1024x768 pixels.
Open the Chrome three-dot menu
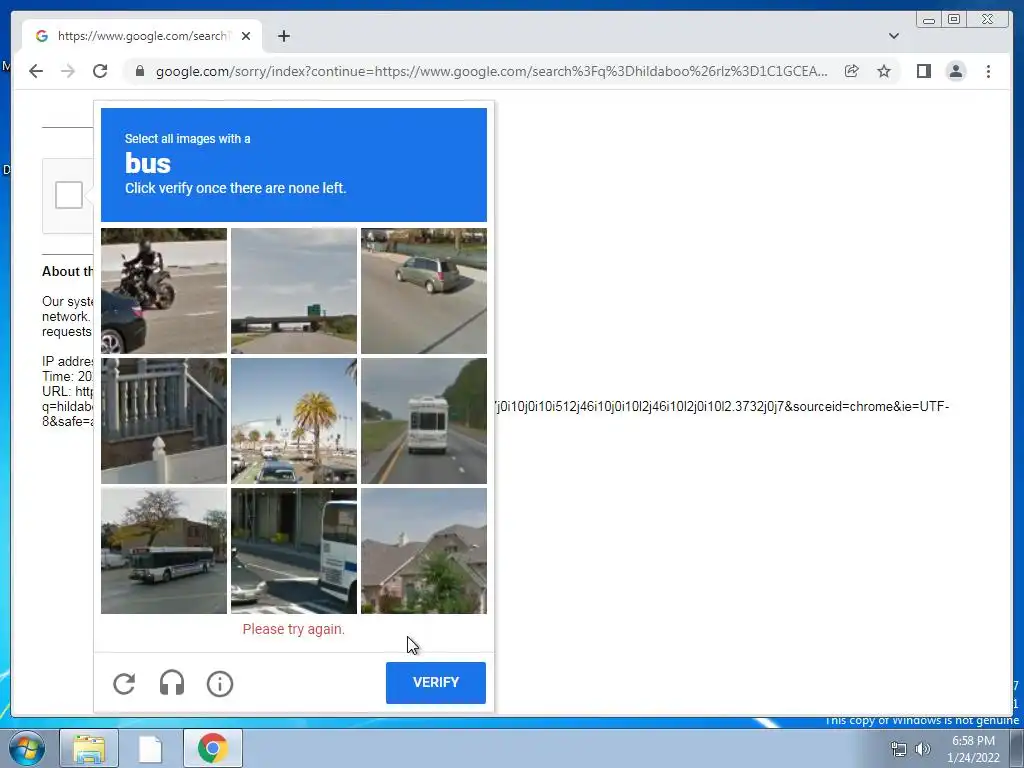[988, 71]
